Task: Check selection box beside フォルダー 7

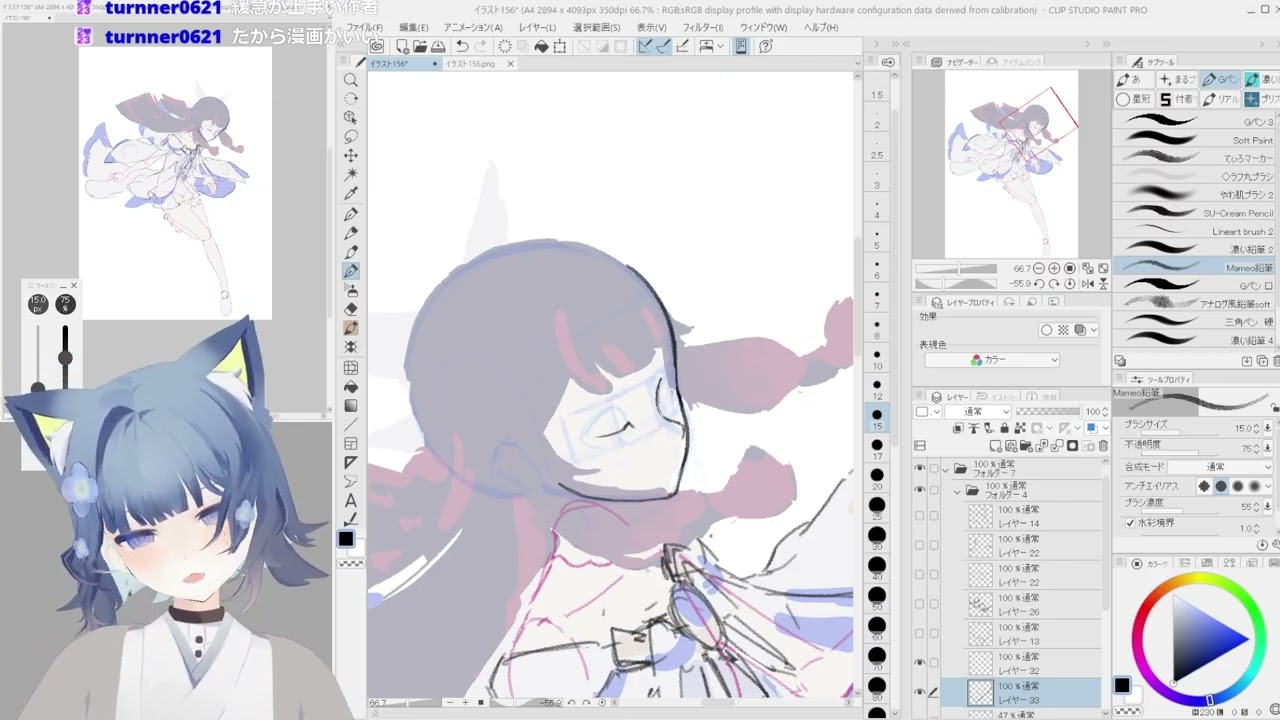Action: click(934, 468)
